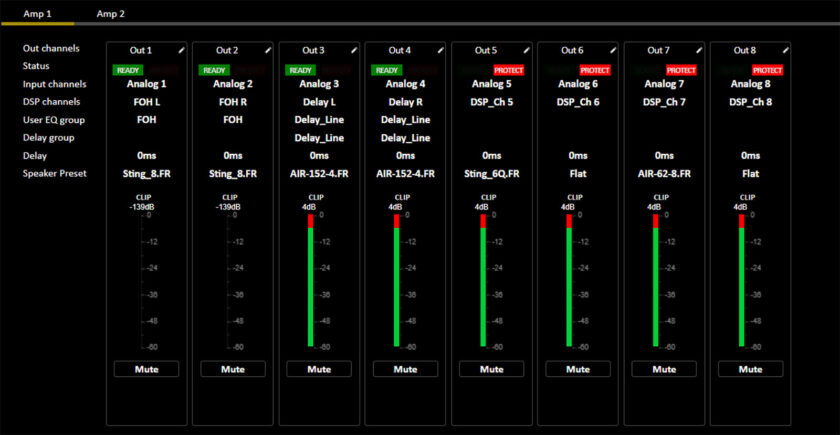The height and width of the screenshot is (435, 840).
Task: Click the pencil icon on Out 8
Action: click(785, 49)
